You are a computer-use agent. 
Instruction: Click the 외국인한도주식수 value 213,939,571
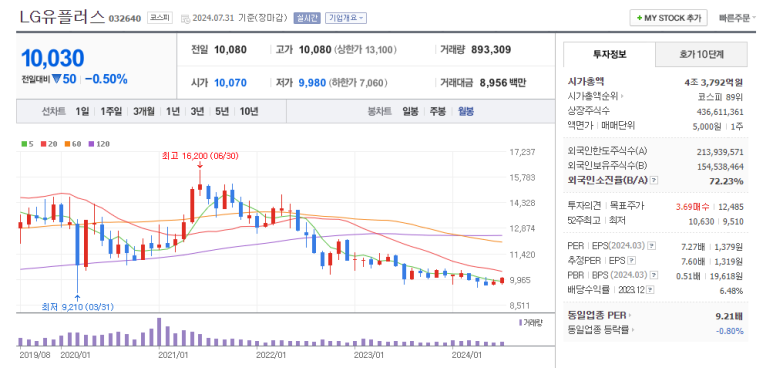(720, 151)
